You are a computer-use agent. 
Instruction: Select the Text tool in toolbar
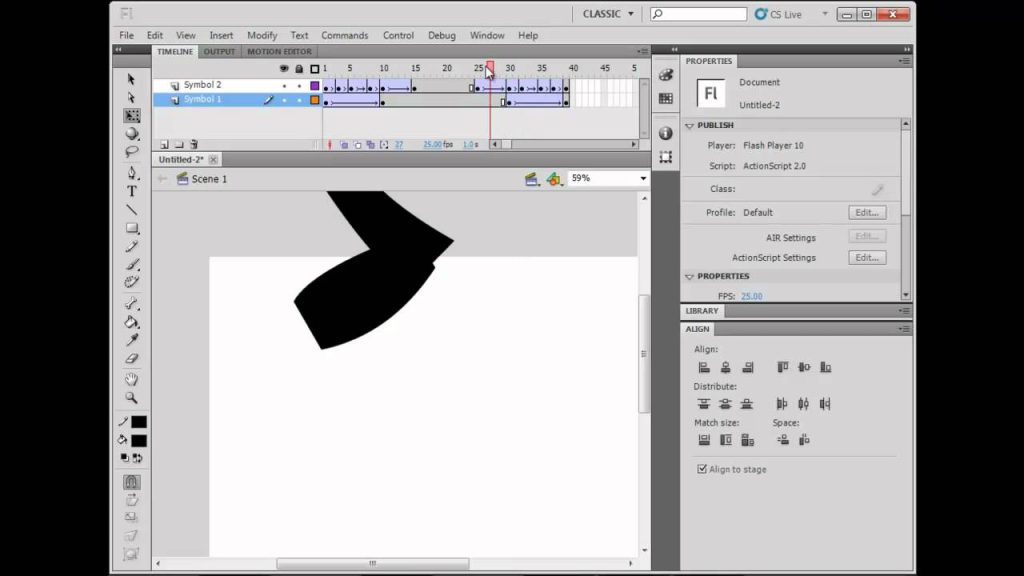click(x=132, y=191)
